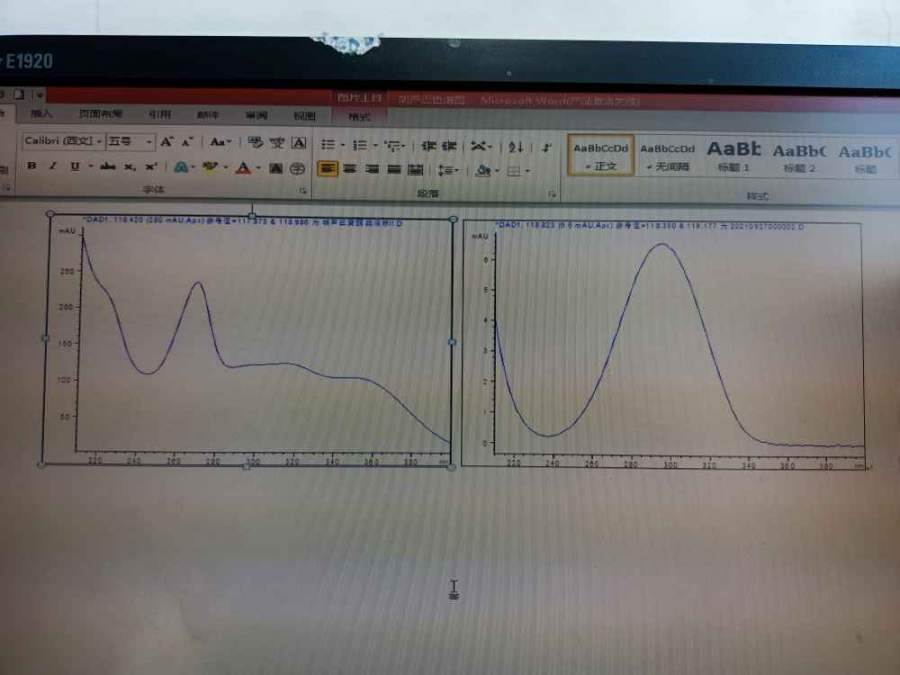Click the Sort icon
900x675 pixels.
click(515, 147)
